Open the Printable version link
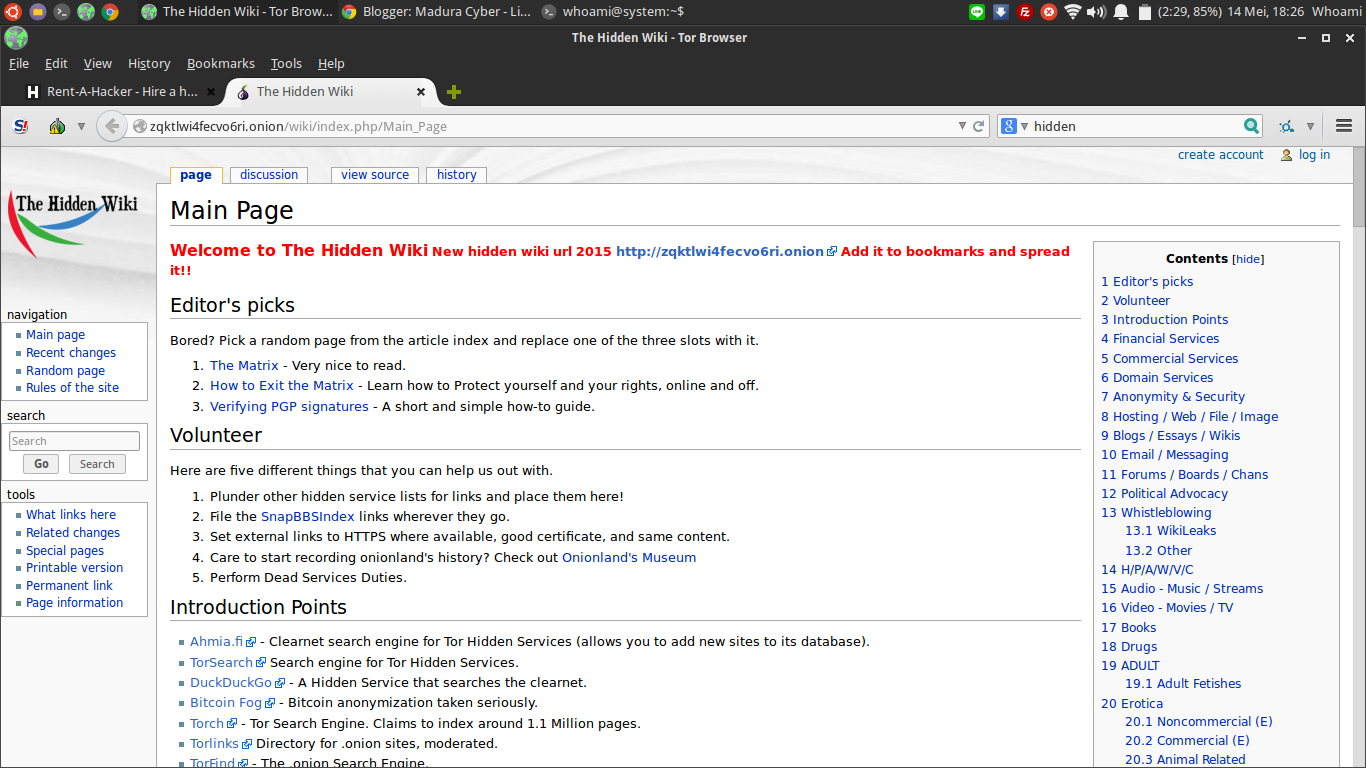This screenshot has height=768, width=1366. click(x=75, y=568)
